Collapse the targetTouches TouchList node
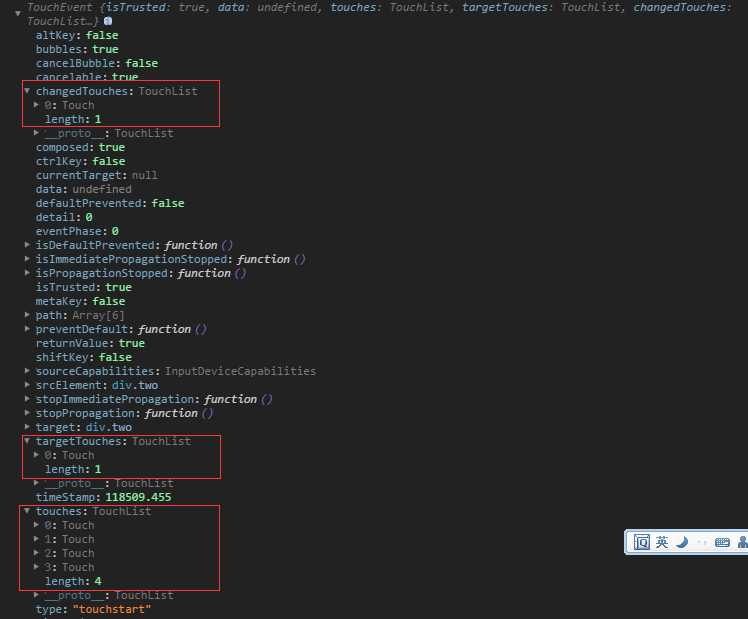 27,441
